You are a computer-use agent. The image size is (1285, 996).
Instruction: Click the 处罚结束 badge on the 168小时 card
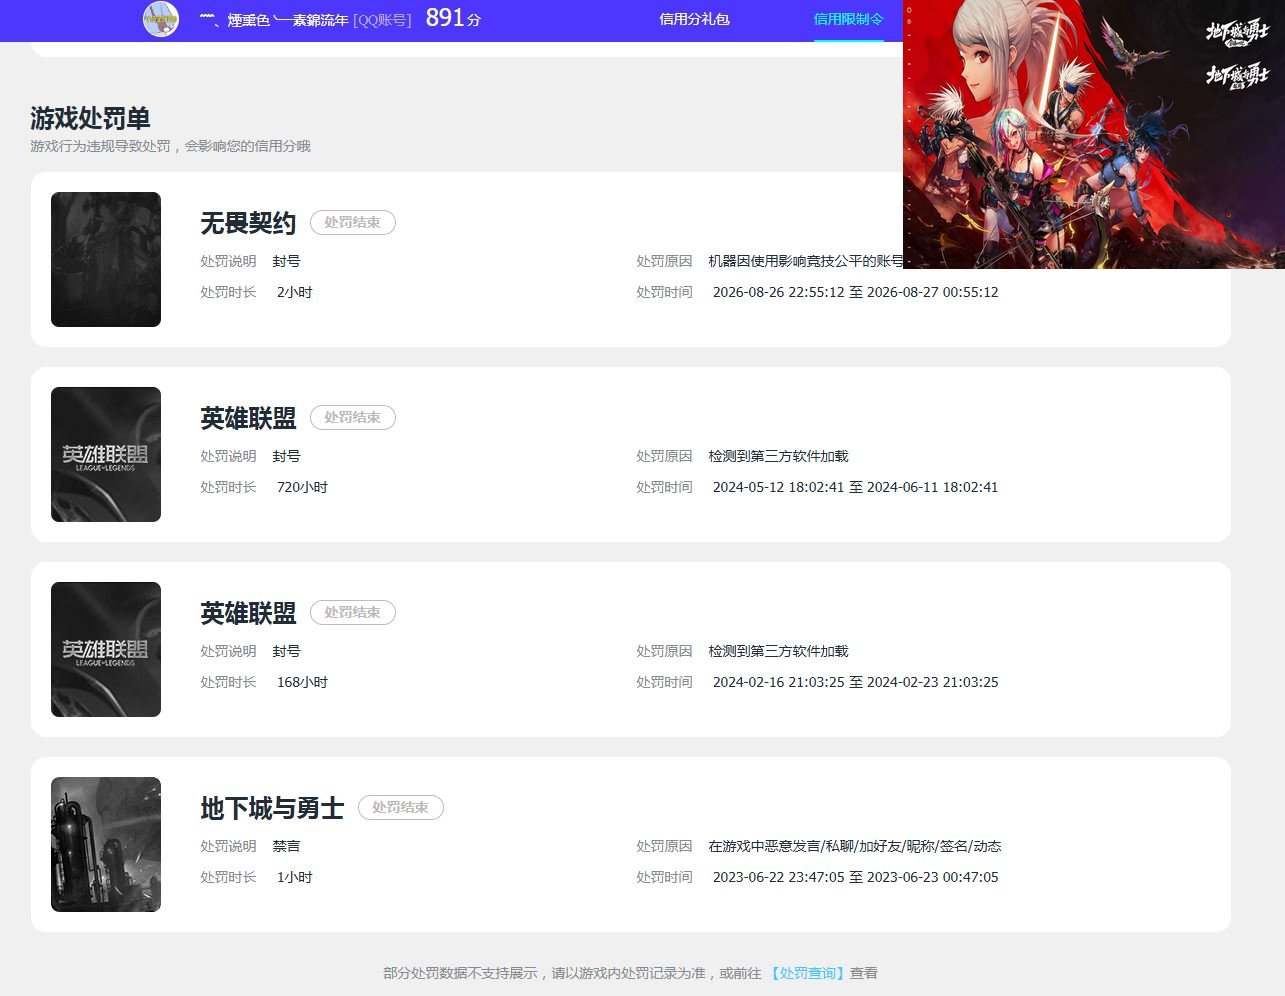point(352,612)
